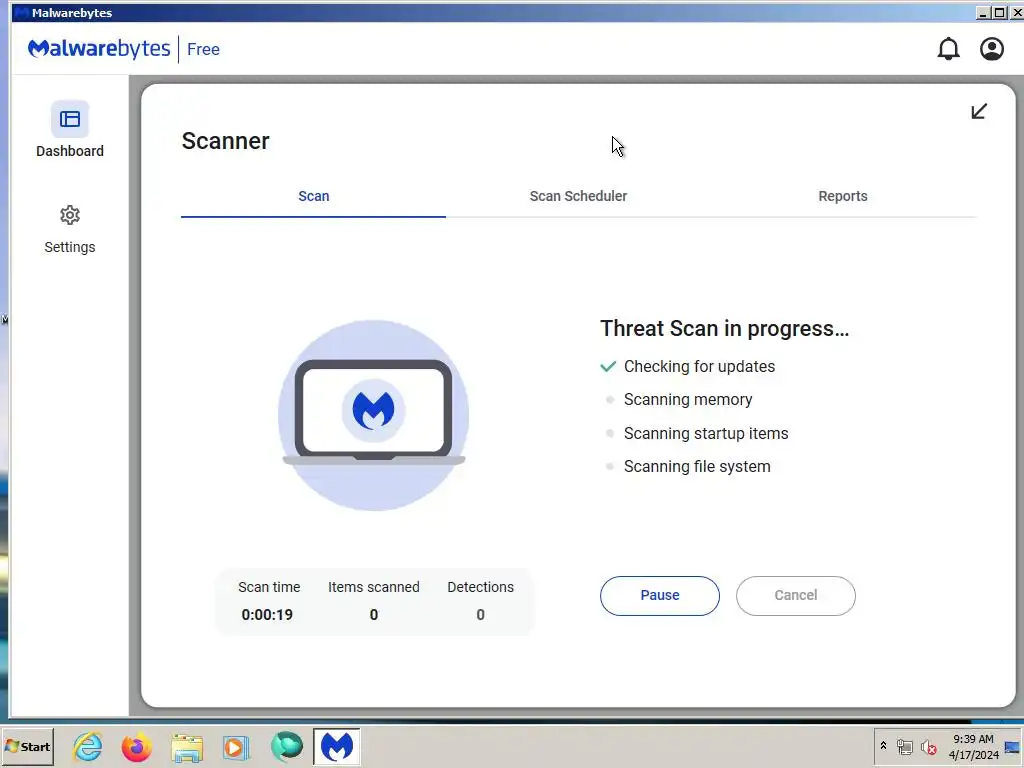
Task: Switch to the Scan Scheduler tab
Action: pos(578,196)
